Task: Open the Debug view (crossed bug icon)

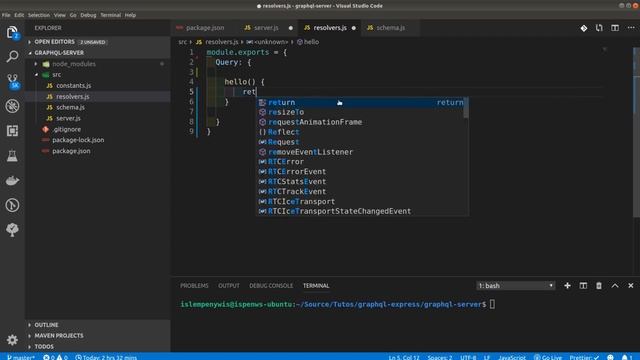Action: [x=12, y=106]
